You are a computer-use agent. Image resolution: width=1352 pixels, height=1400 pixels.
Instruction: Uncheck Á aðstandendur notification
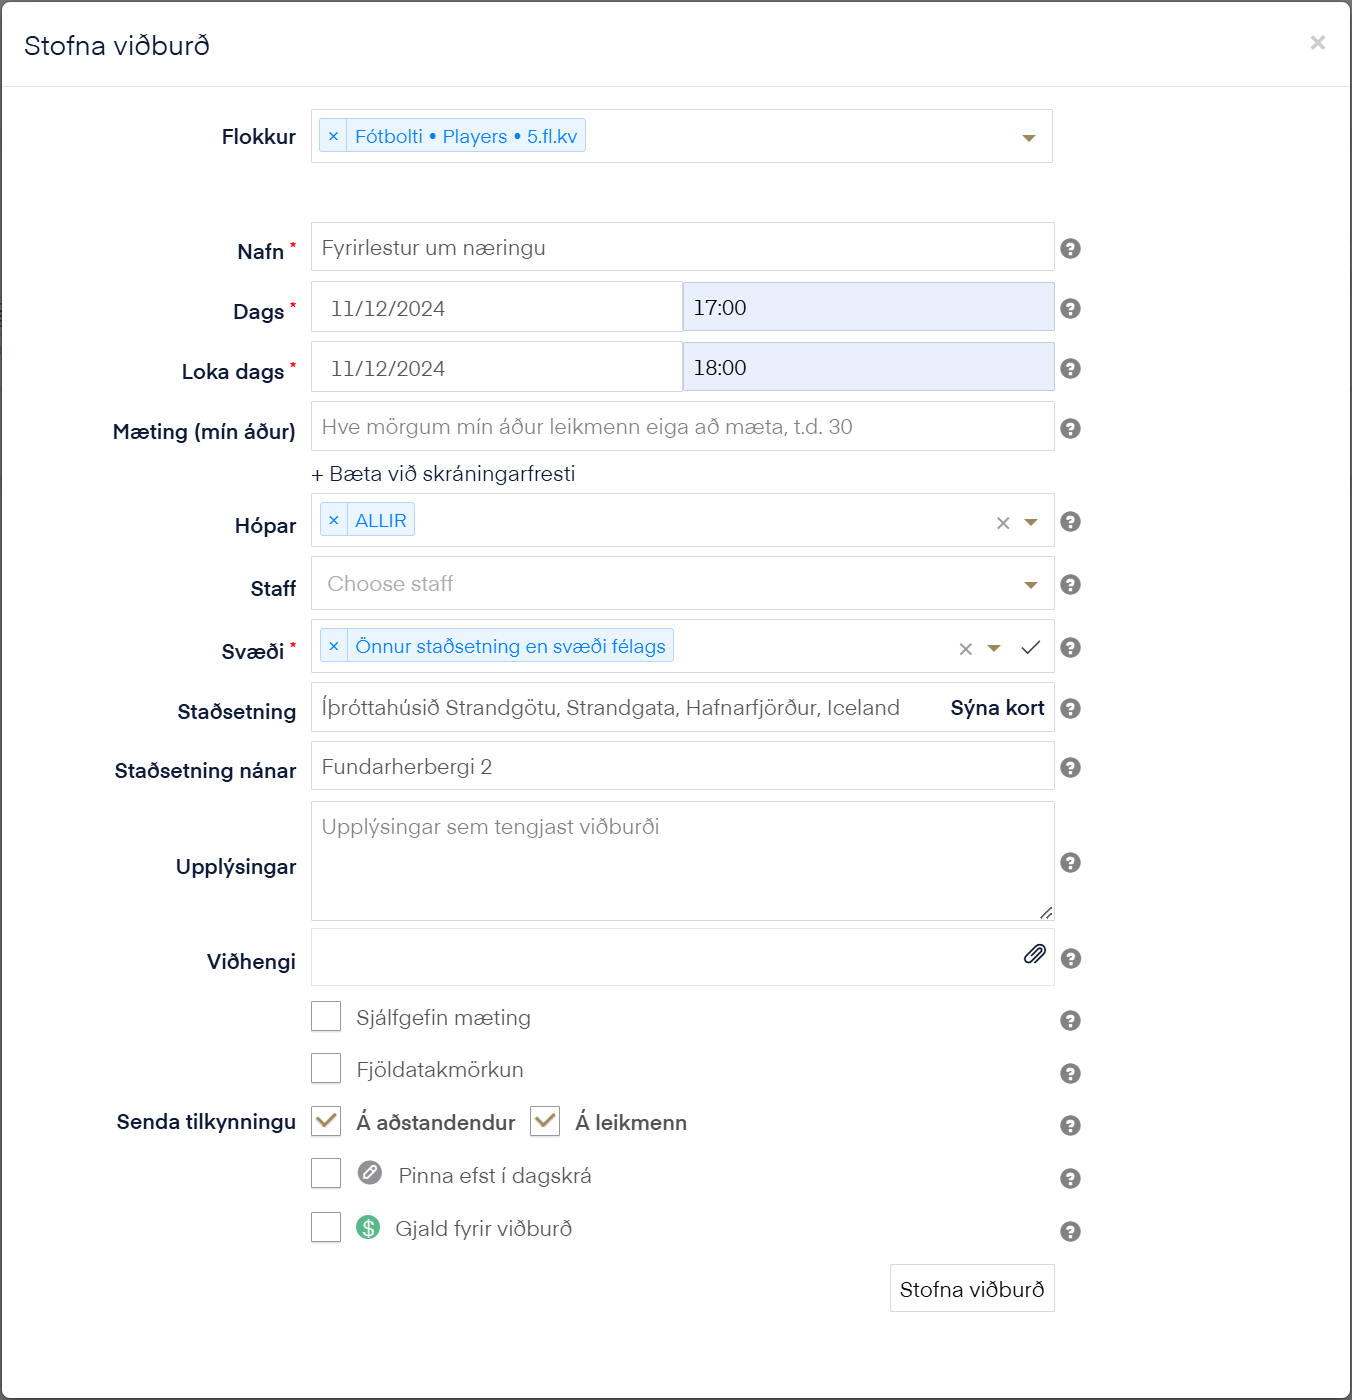(x=326, y=1121)
